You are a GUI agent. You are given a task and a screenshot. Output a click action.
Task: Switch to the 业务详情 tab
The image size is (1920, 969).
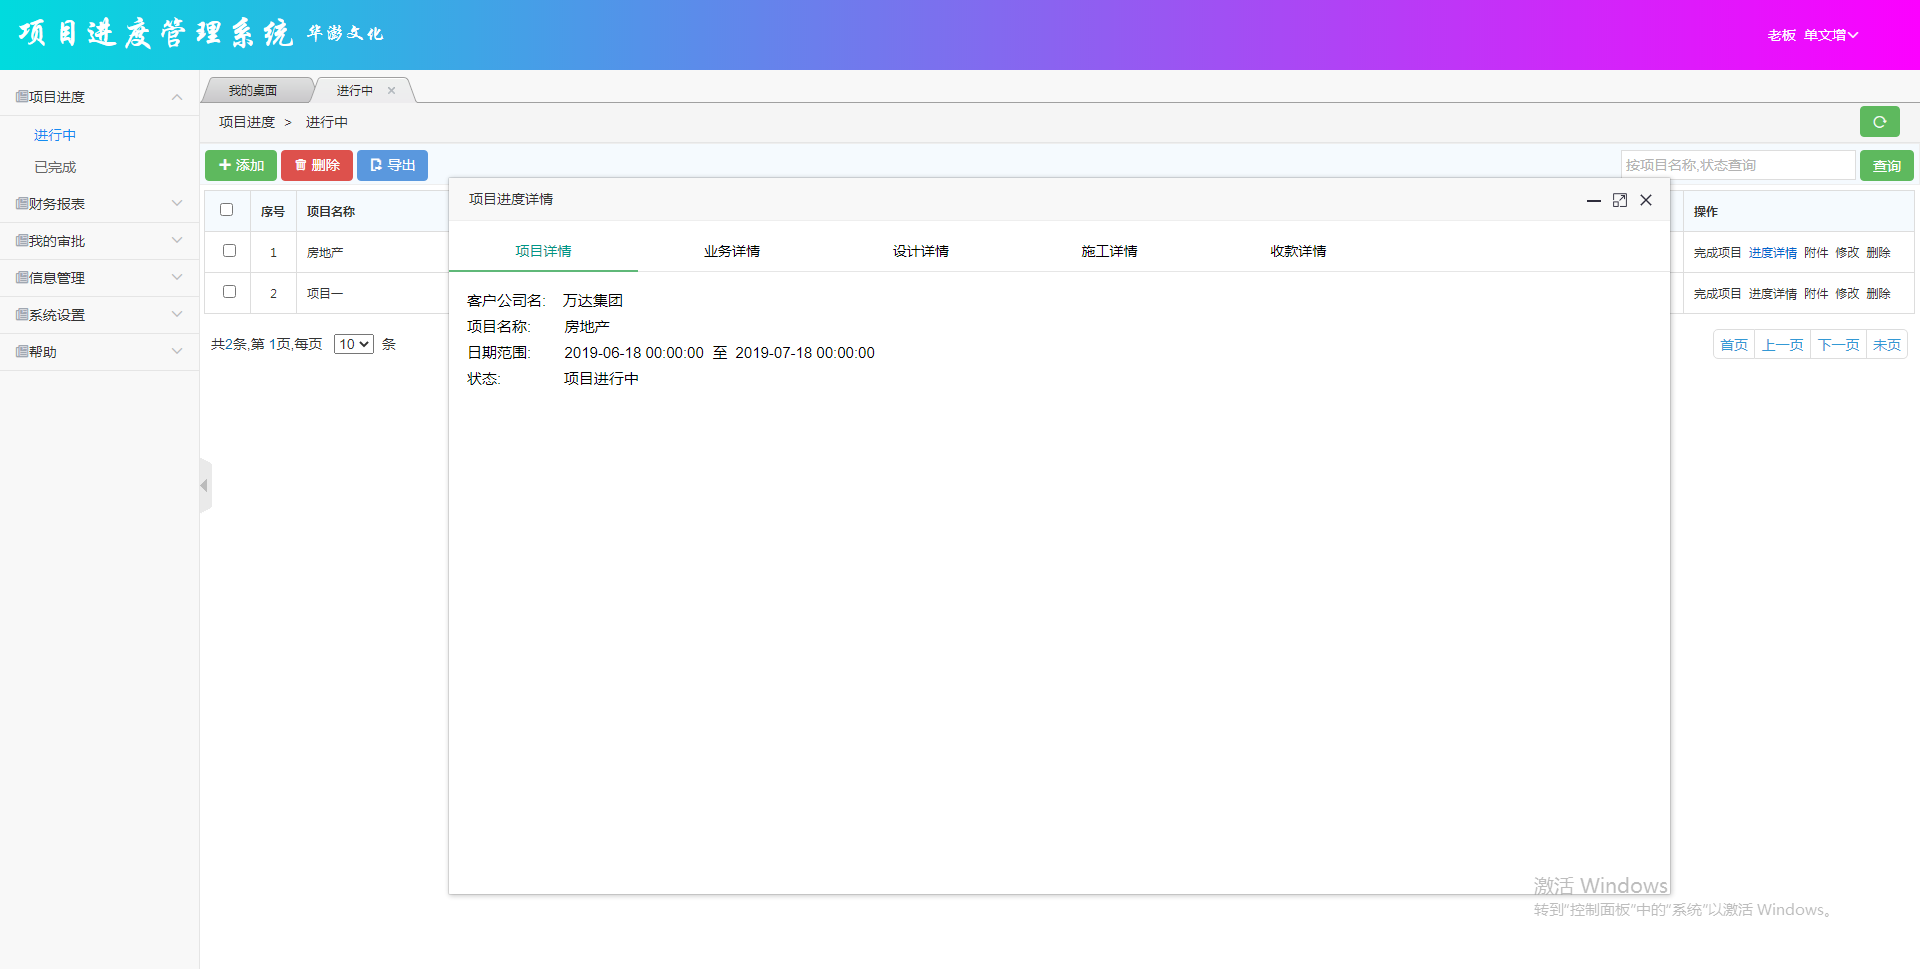tap(731, 251)
